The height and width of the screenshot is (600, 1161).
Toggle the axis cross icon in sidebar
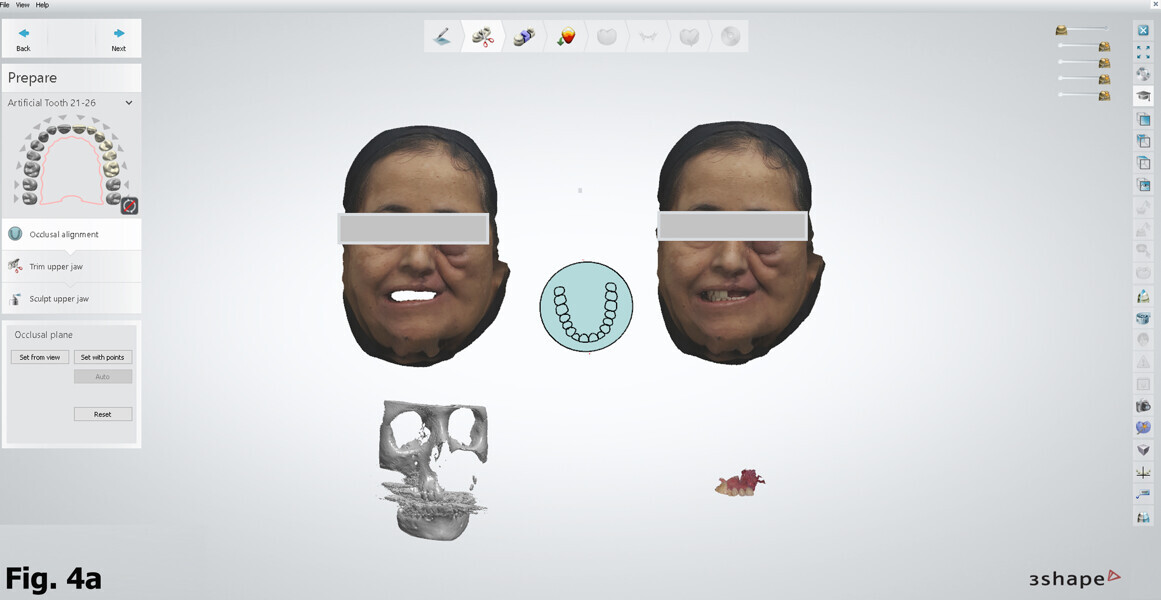pyautogui.click(x=1143, y=472)
